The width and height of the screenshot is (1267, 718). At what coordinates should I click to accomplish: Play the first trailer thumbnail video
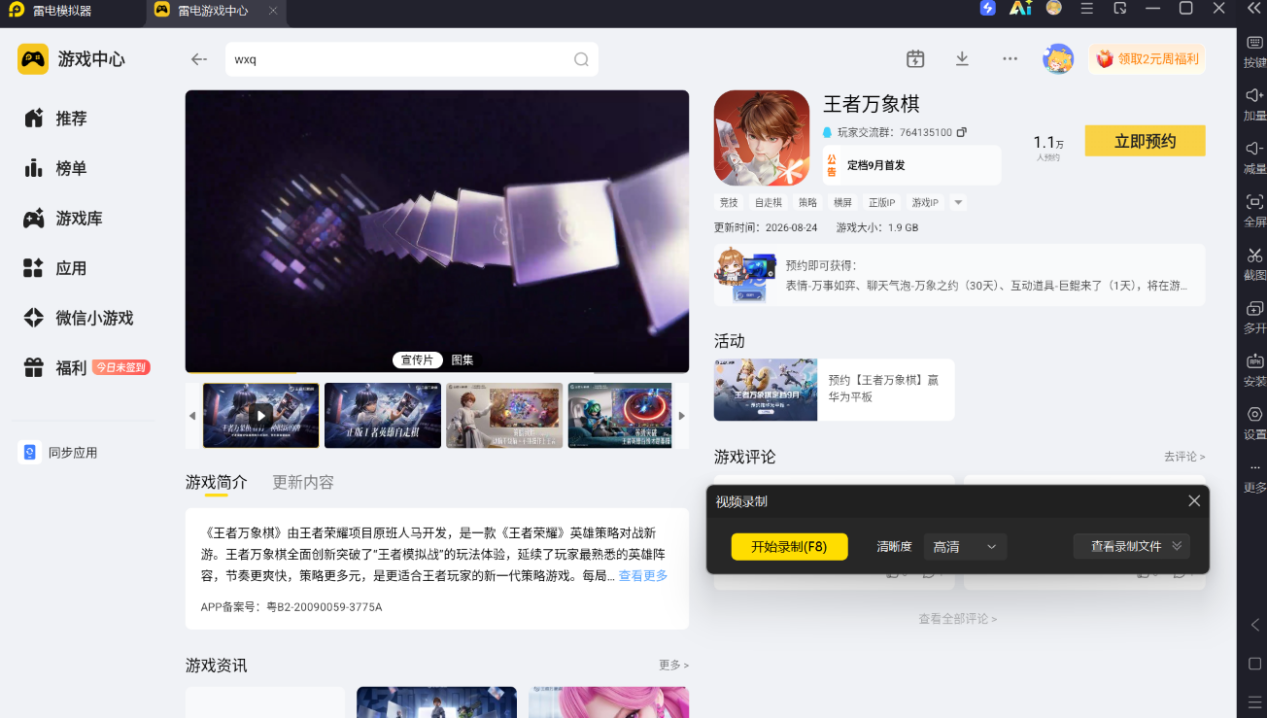coord(261,415)
